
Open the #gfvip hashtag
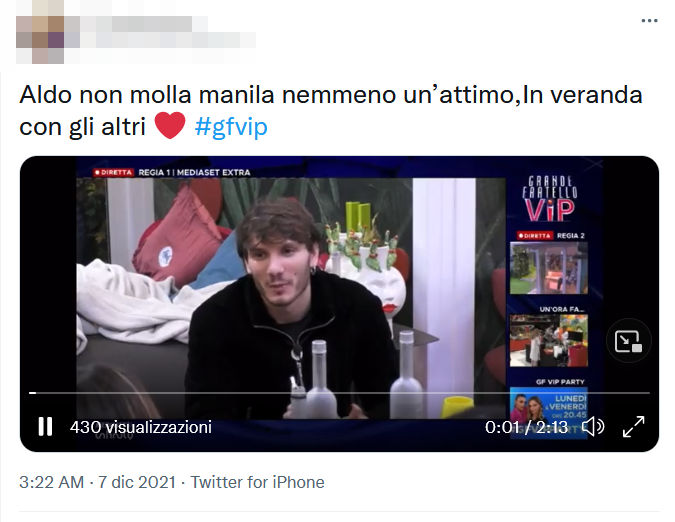231,127
